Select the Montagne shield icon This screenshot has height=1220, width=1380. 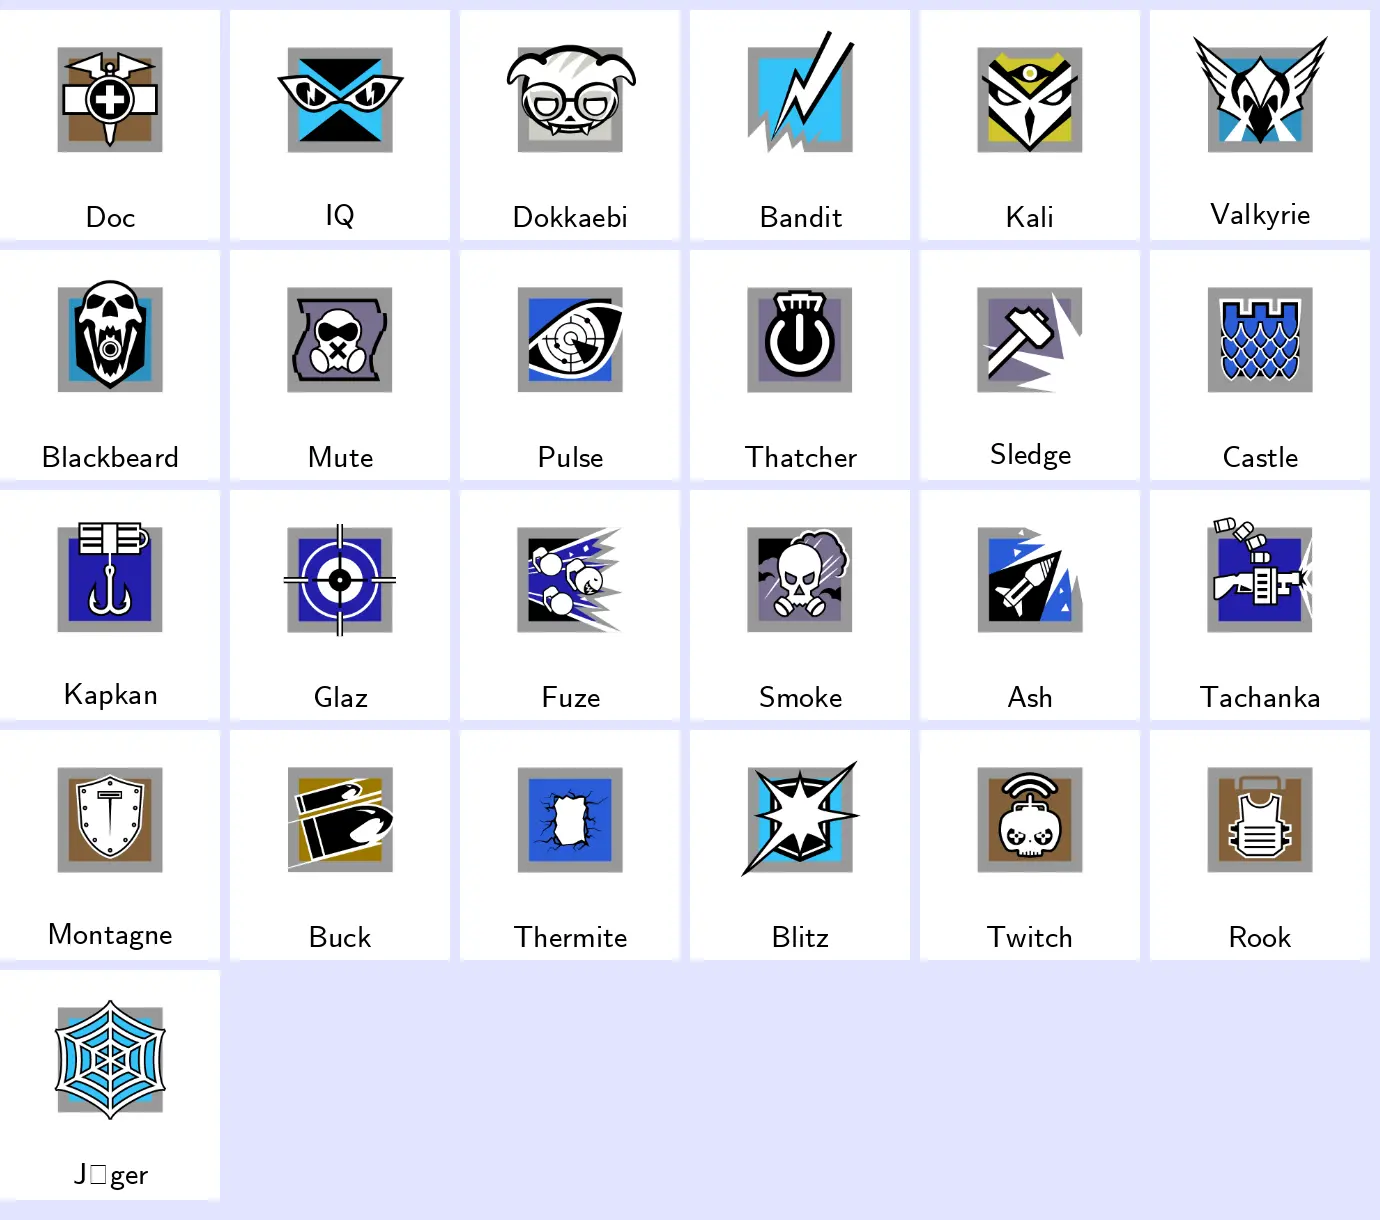point(110,819)
